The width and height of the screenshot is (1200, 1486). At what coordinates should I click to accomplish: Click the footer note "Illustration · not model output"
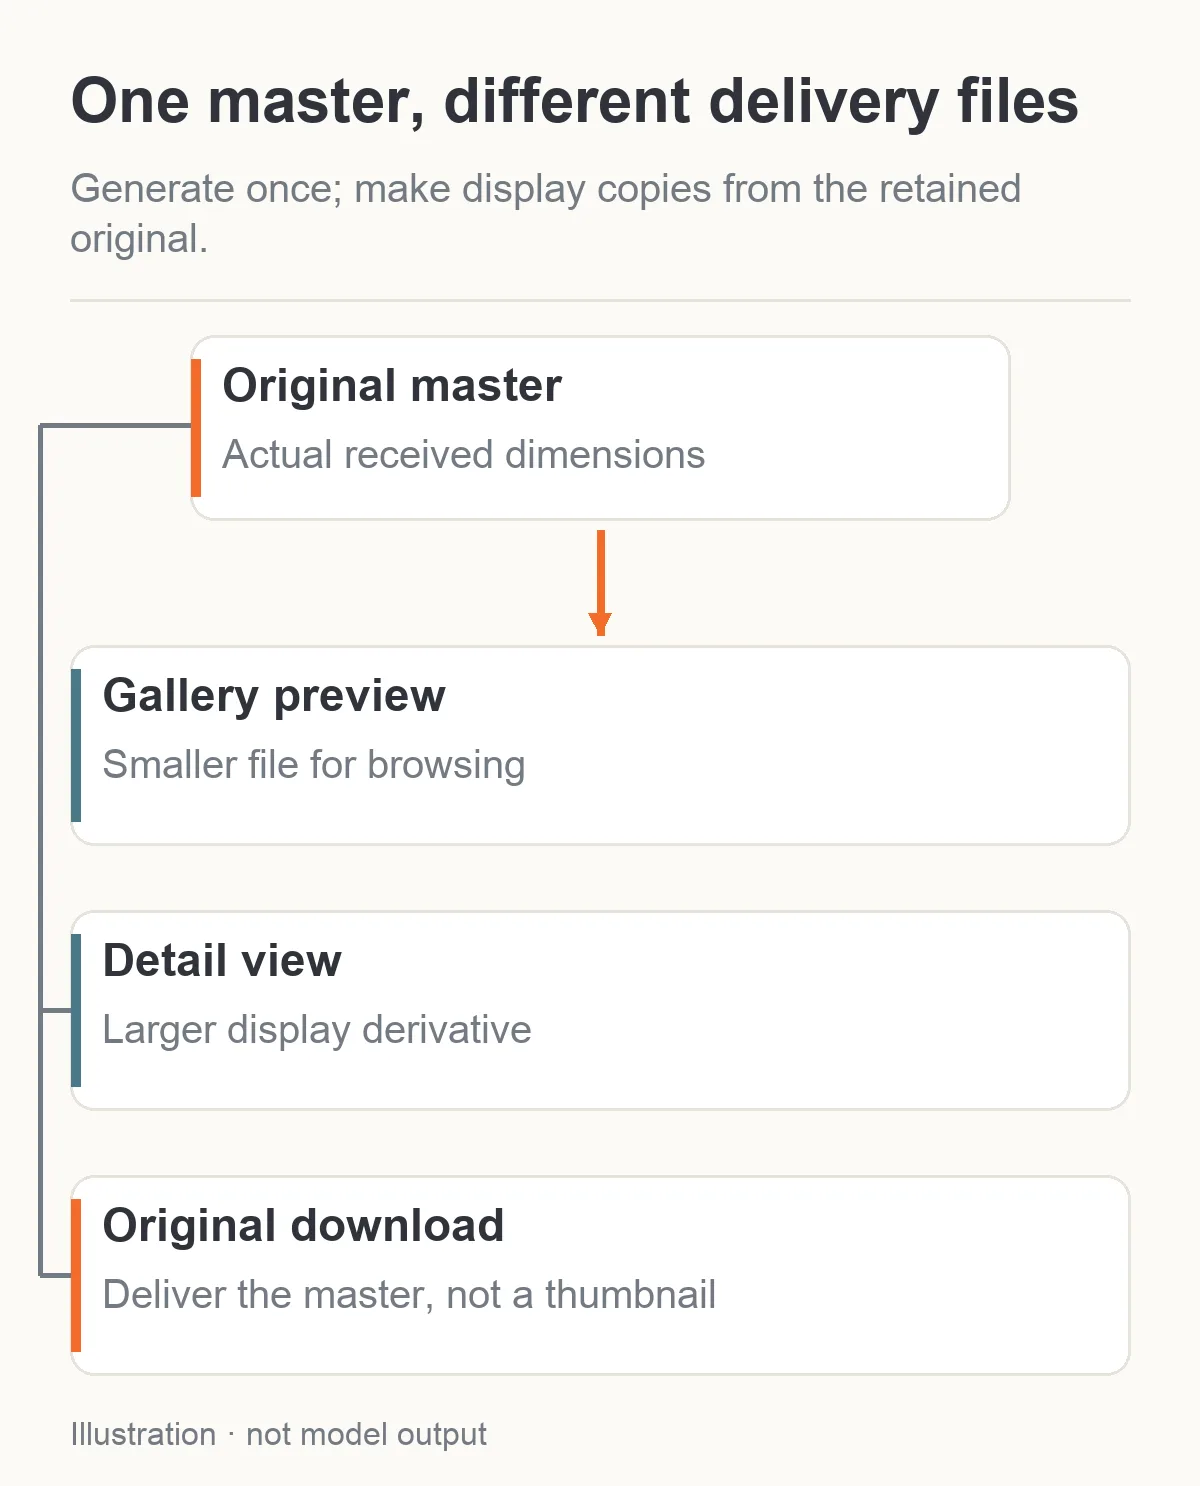279,1435
